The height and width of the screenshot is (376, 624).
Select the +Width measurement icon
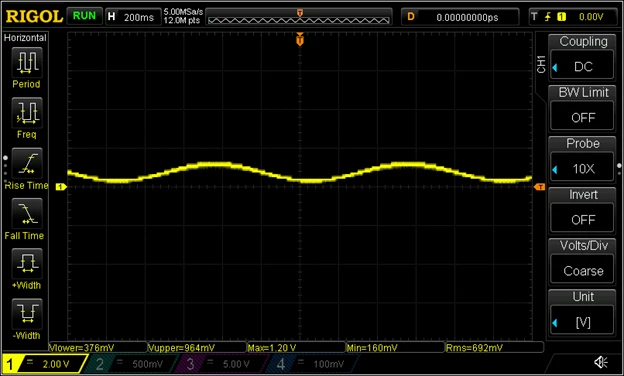pyautogui.click(x=27, y=264)
